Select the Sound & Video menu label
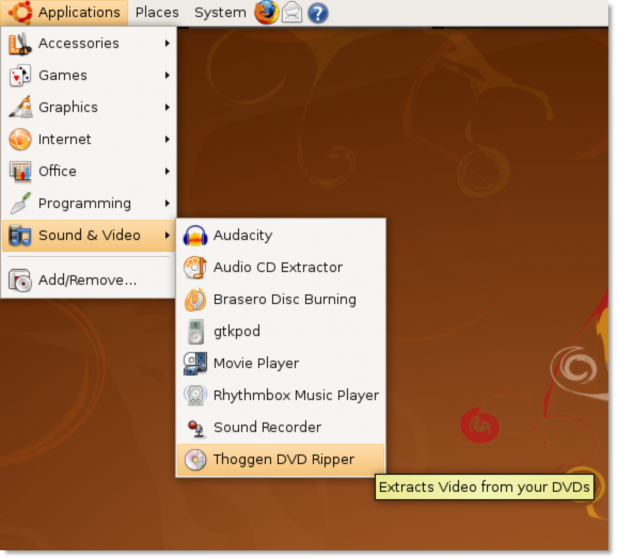The width and height of the screenshot is (617, 559). coord(89,235)
